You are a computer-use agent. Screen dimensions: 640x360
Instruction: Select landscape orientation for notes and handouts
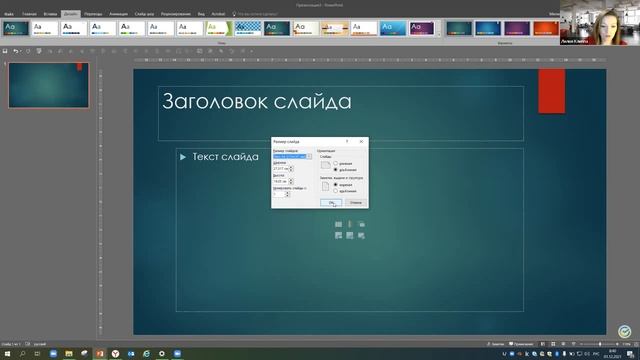coord(336,191)
